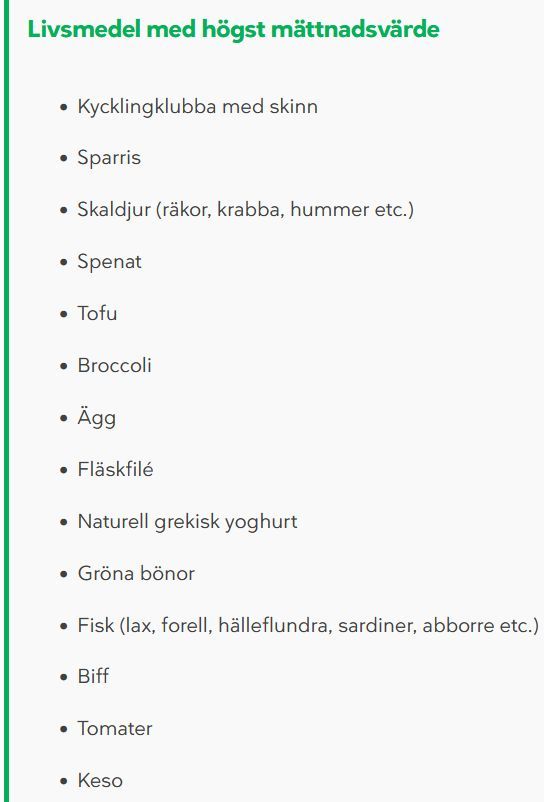The image size is (544, 802).
Task: Click the Biff list entry
Action: pyautogui.click(x=93, y=676)
